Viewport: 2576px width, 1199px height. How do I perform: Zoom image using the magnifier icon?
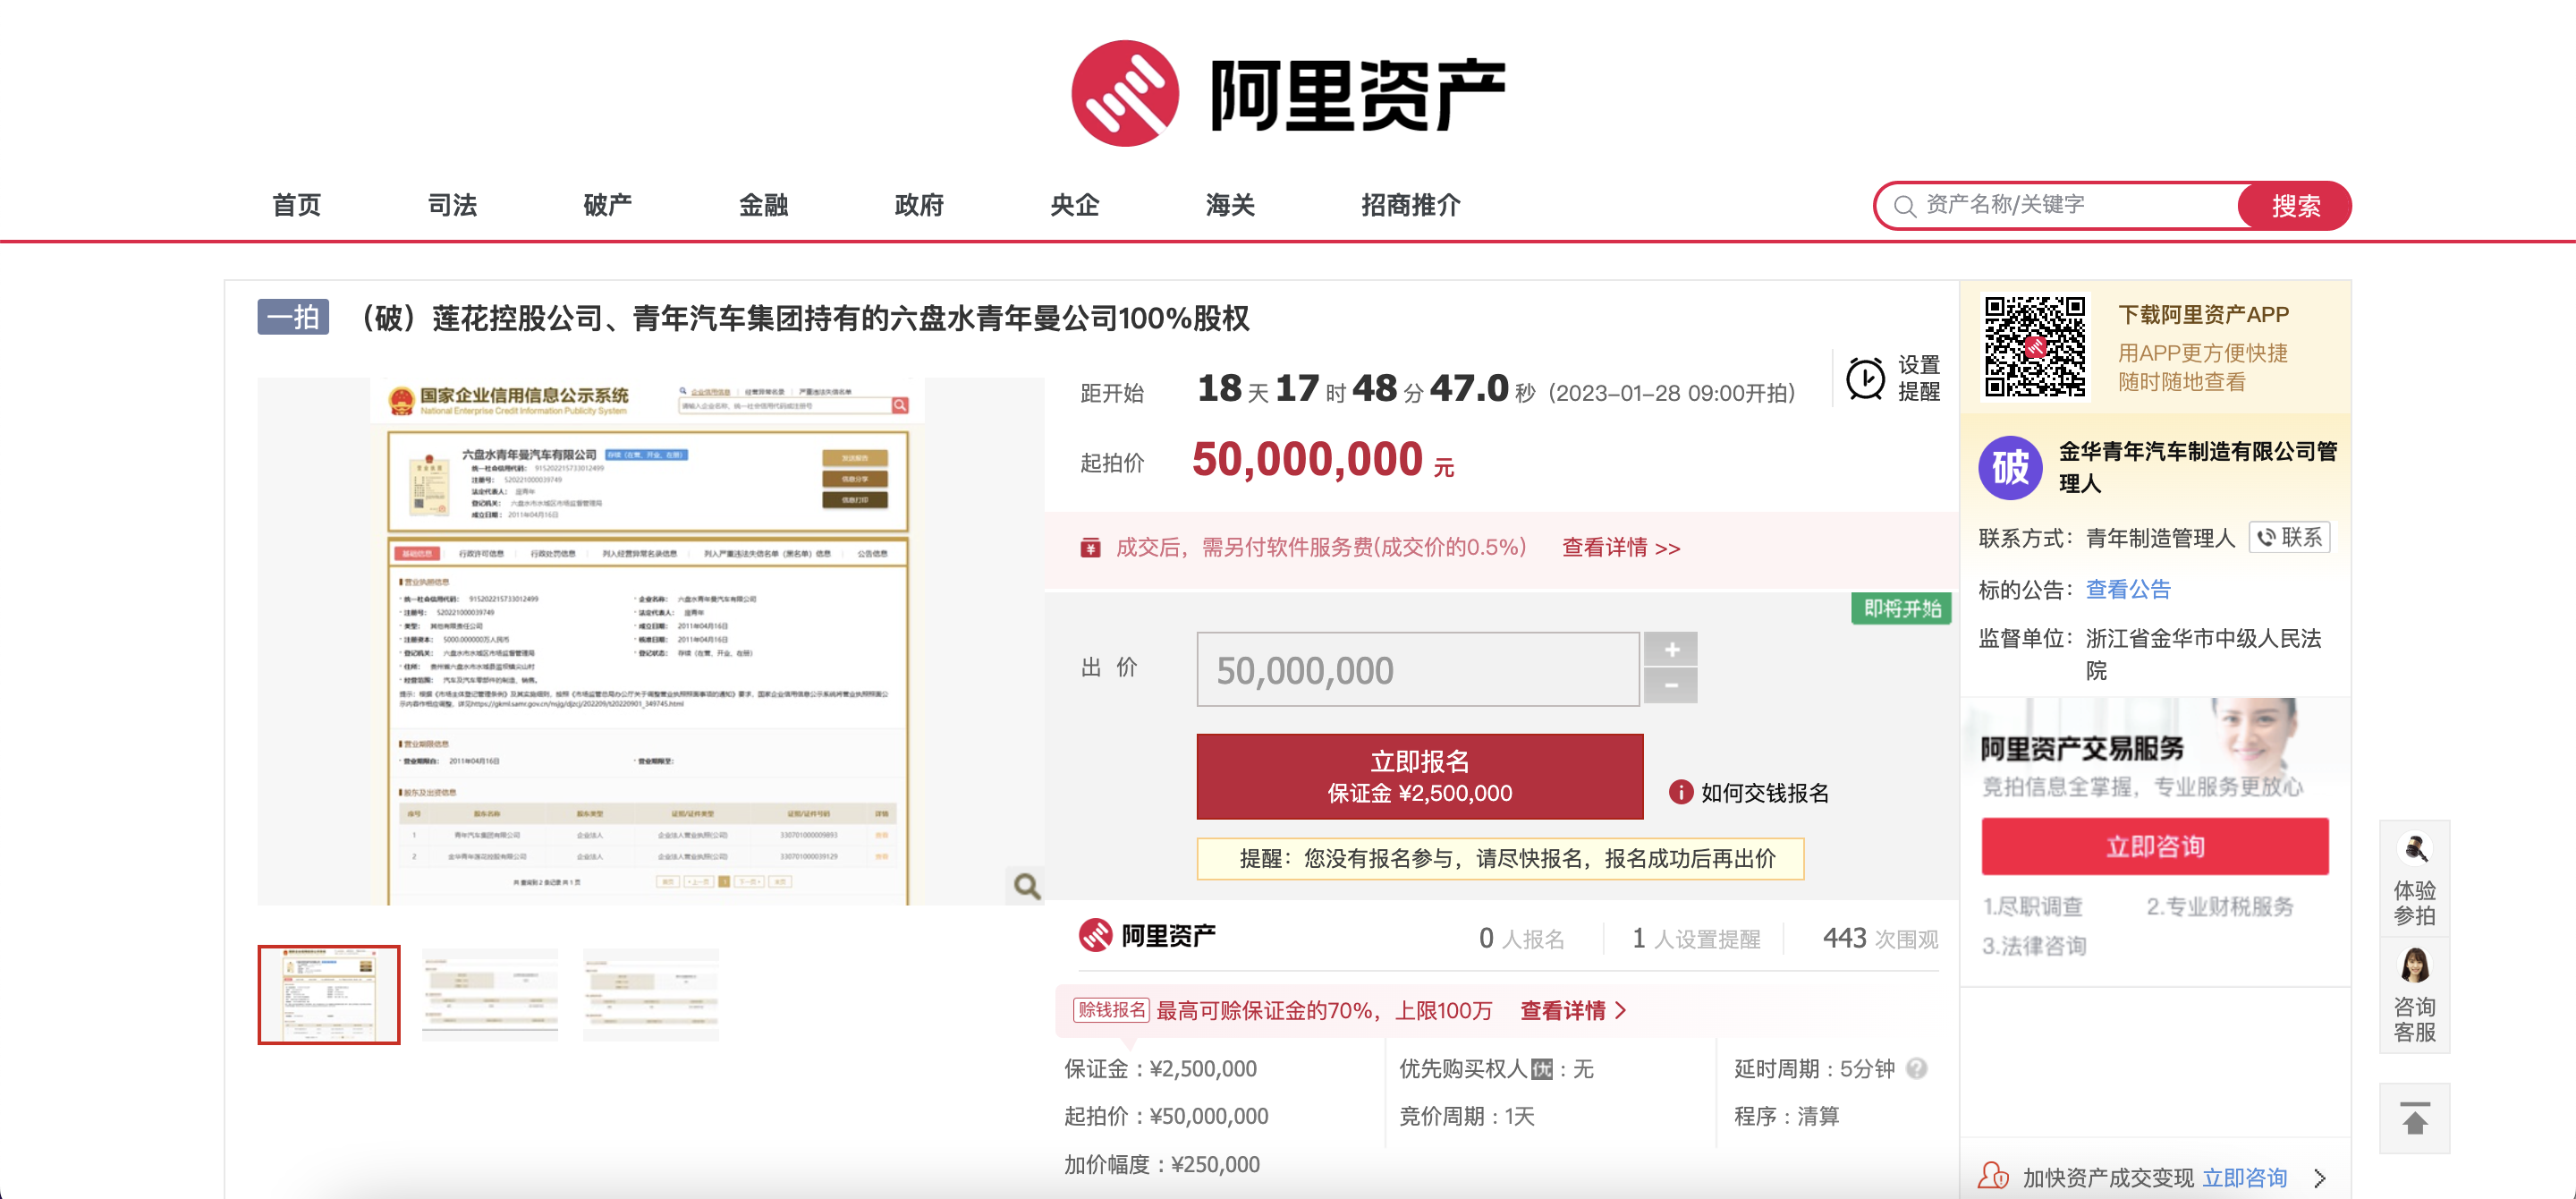click(x=1027, y=885)
